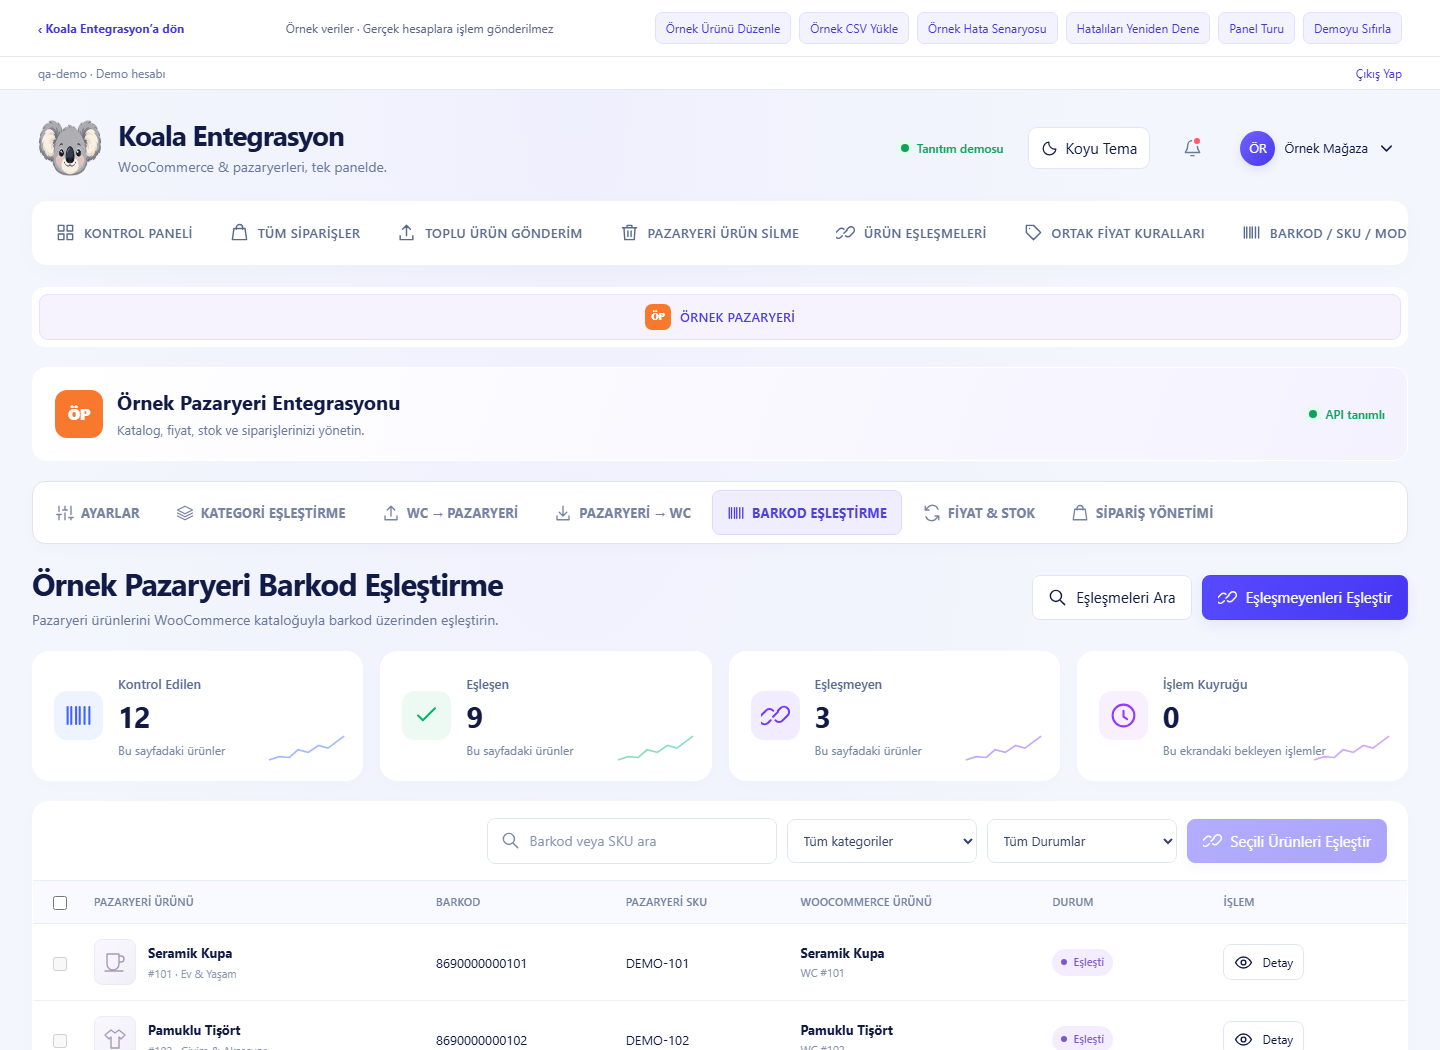View Seramik Kupa details with Detay
1440x1050 pixels.
pyautogui.click(x=1263, y=962)
